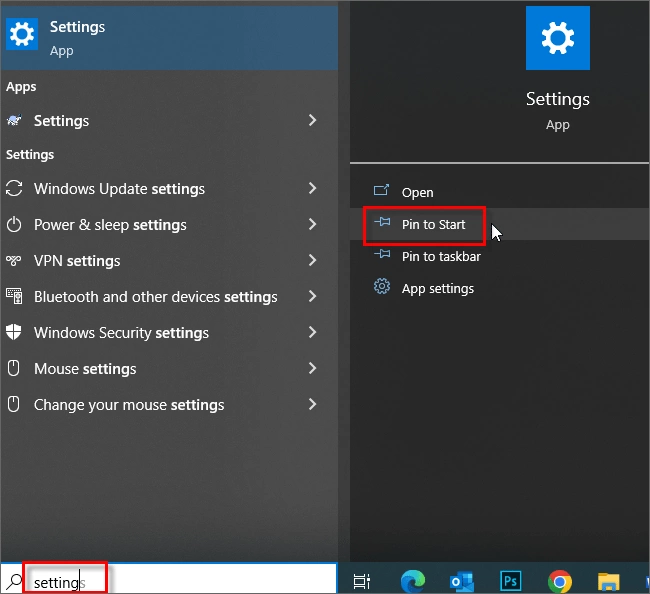Expand the Apps Settings result arrow

[312, 120]
